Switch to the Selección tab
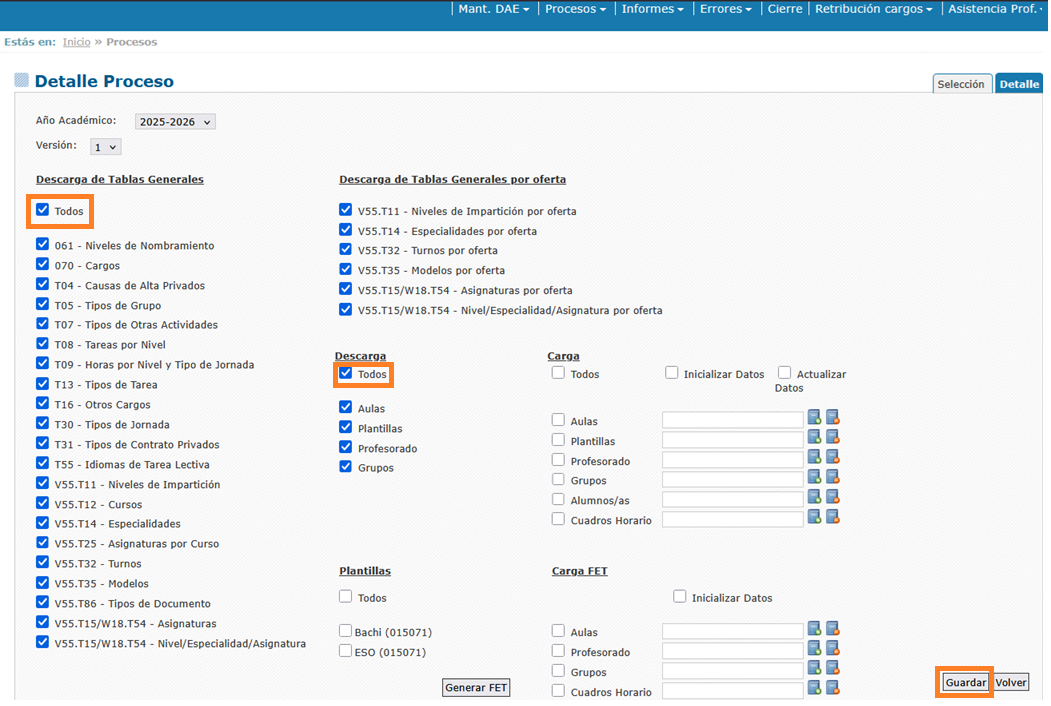Screen dimensions: 1051x706 click(x=961, y=84)
